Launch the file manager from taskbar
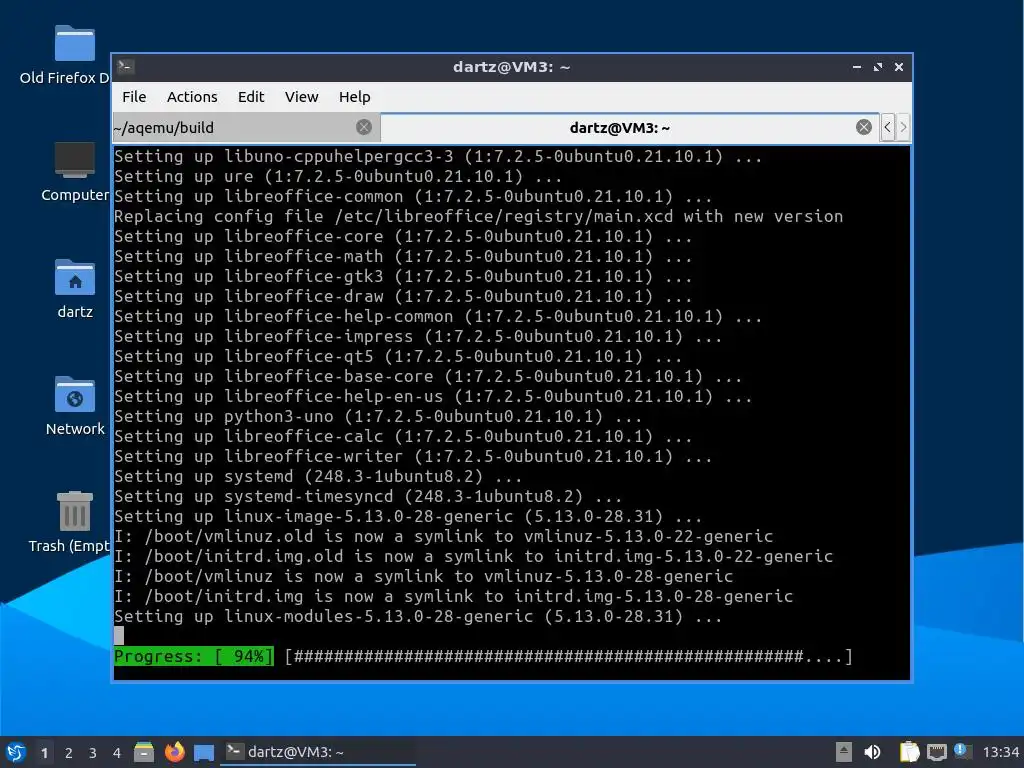 pos(144,752)
